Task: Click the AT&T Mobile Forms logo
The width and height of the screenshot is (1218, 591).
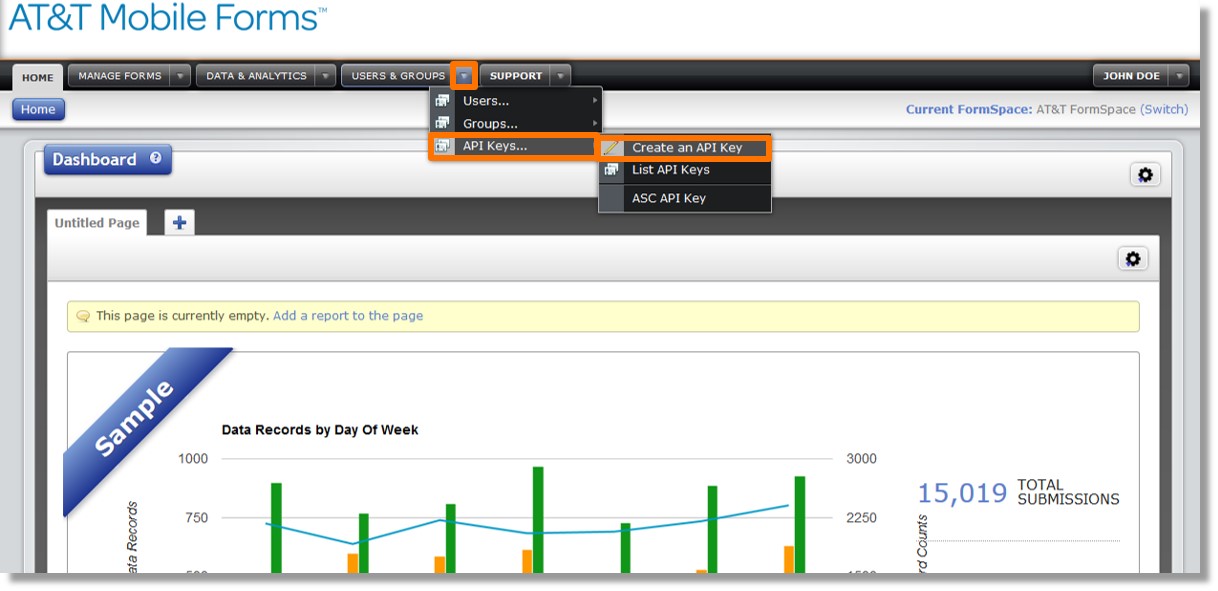Action: [167, 18]
